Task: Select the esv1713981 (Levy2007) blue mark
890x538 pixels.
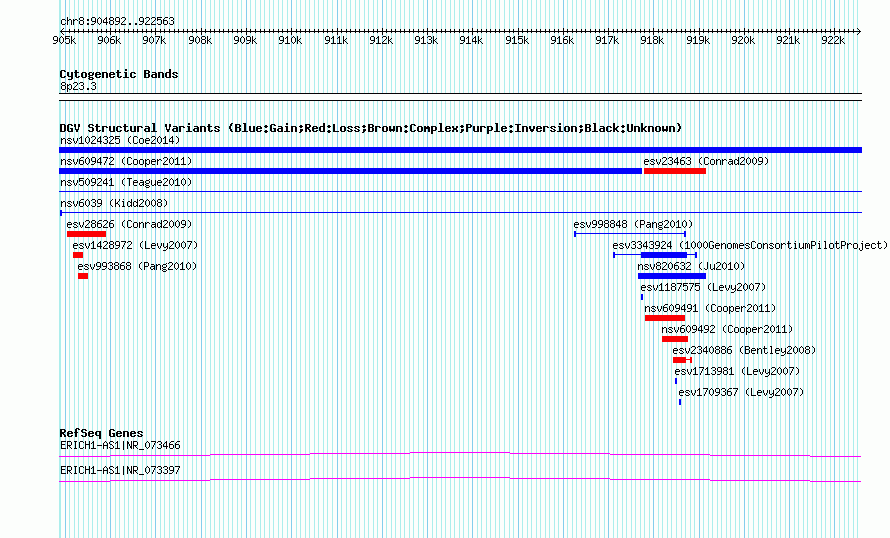Action: coord(676,381)
